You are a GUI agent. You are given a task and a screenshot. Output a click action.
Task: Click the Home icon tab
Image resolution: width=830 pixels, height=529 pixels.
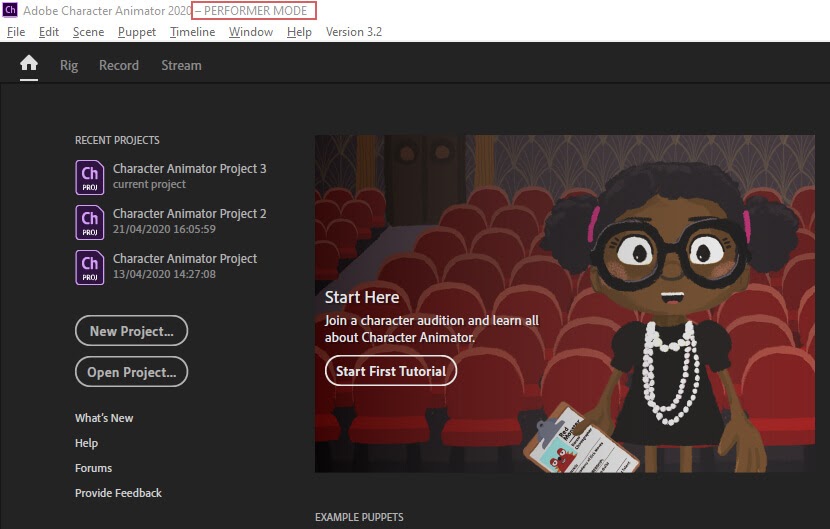[29, 64]
